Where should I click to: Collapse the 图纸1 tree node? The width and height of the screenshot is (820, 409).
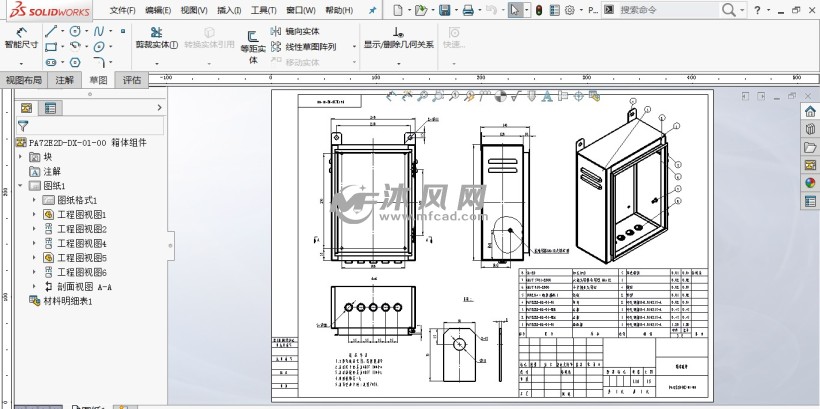pyautogui.click(x=21, y=186)
